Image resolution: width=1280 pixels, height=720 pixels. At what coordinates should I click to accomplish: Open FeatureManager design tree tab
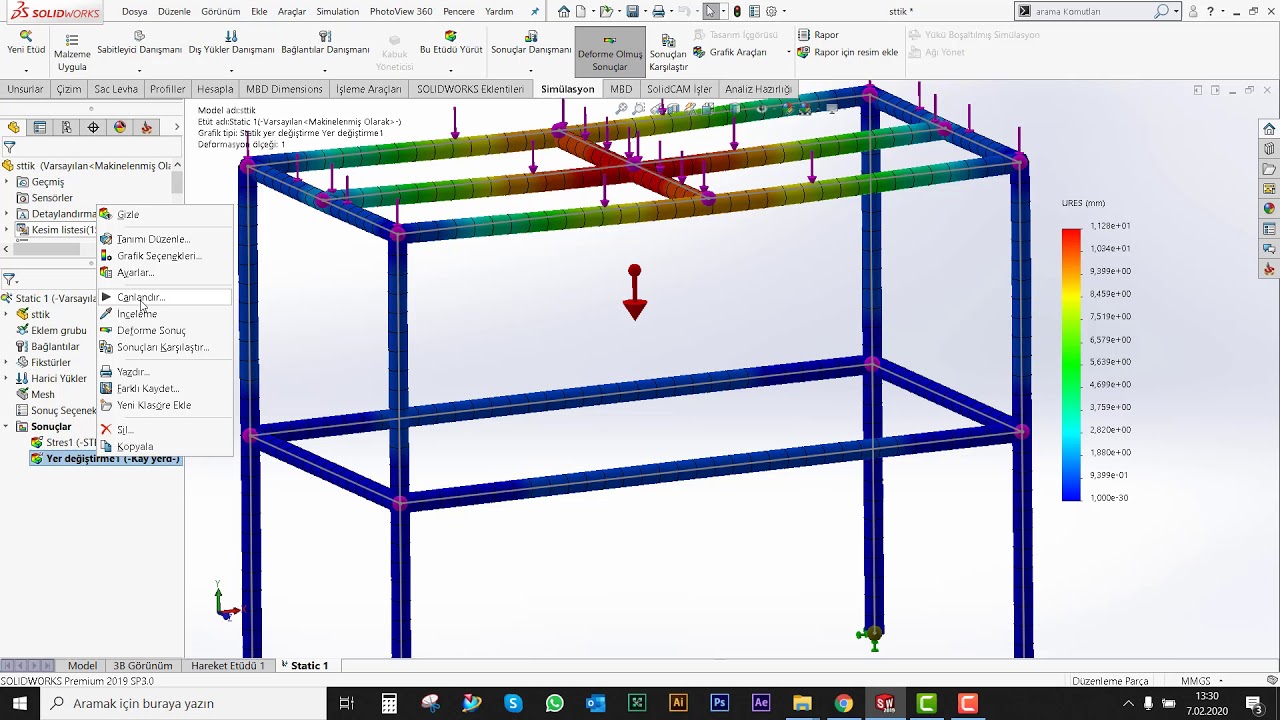click(x=13, y=127)
